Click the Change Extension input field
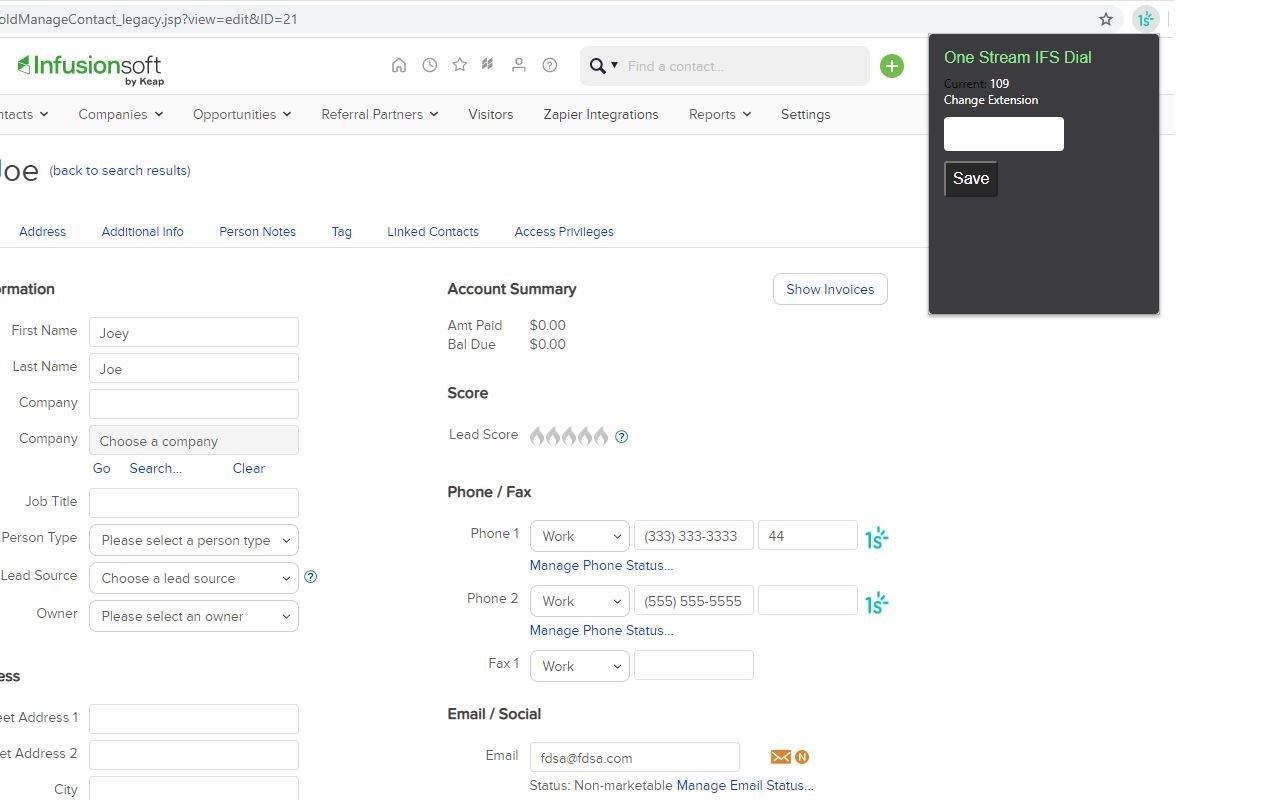The image size is (1280, 800). click(x=1004, y=134)
